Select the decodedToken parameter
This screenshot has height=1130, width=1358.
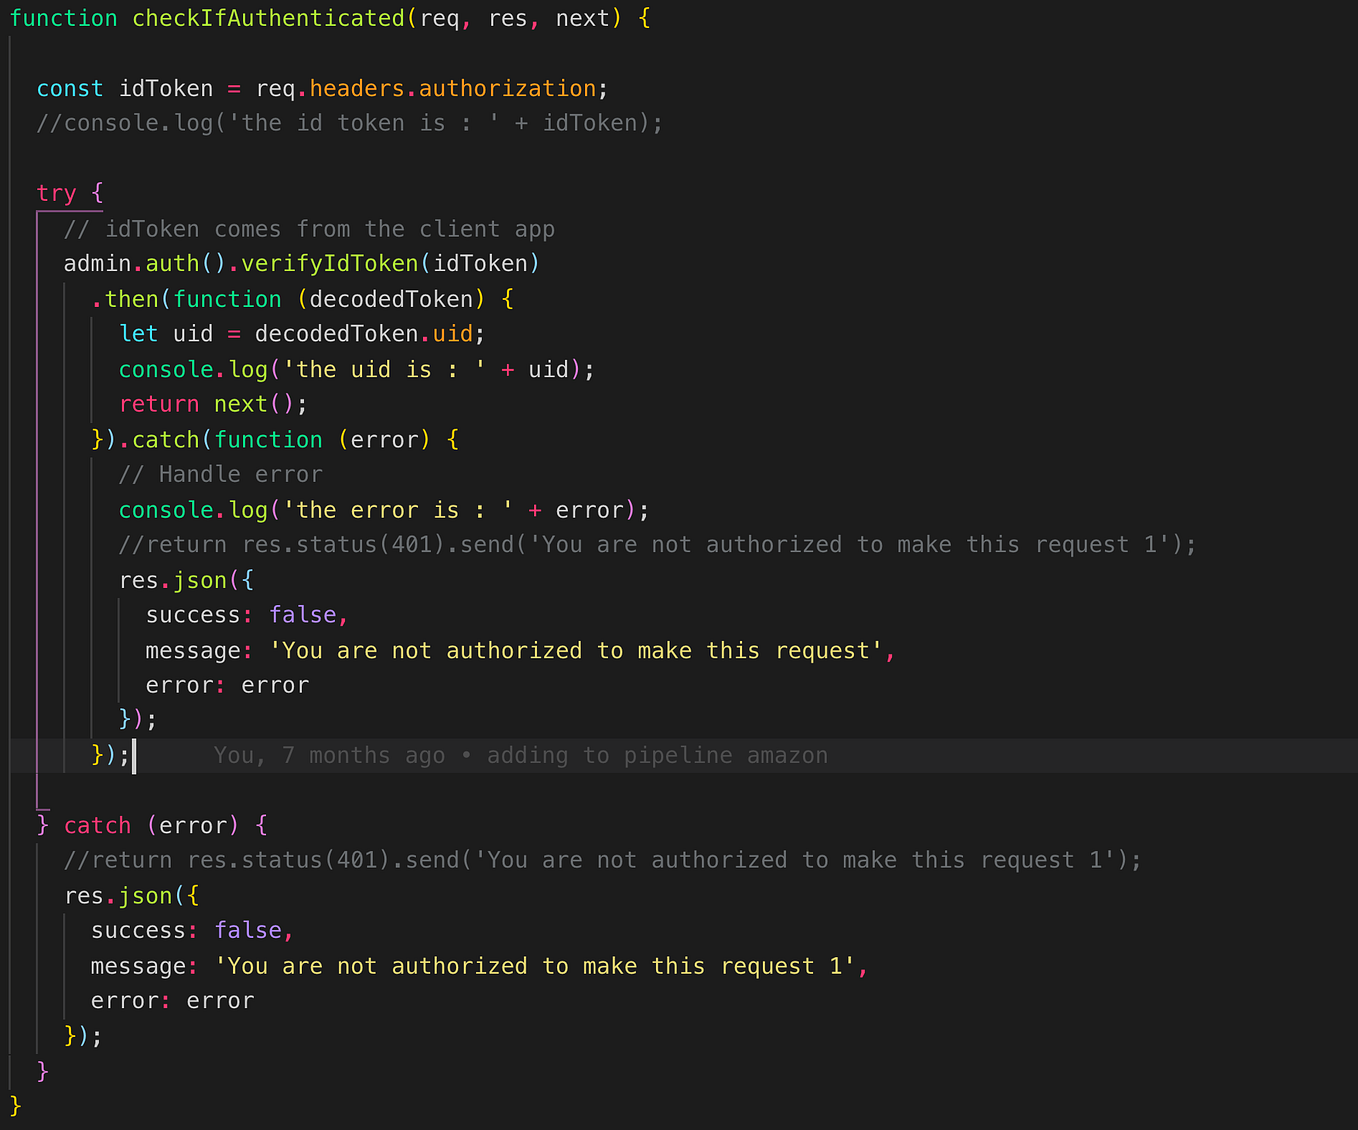click(x=389, y=298)
